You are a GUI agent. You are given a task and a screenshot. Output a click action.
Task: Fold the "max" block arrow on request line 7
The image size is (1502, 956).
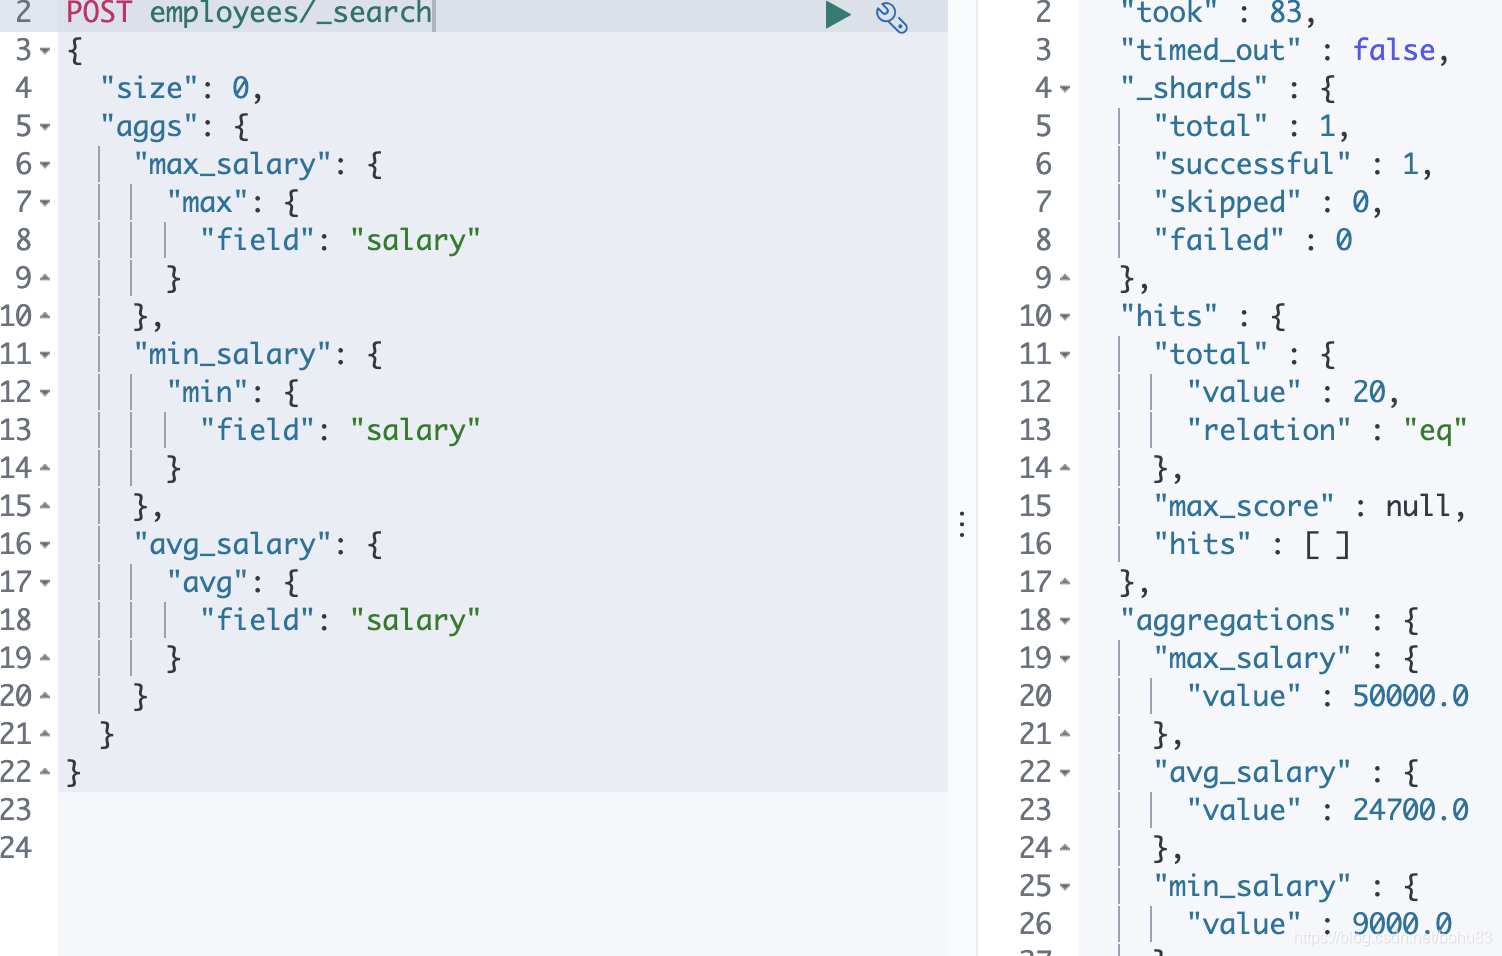pos(46,203)
